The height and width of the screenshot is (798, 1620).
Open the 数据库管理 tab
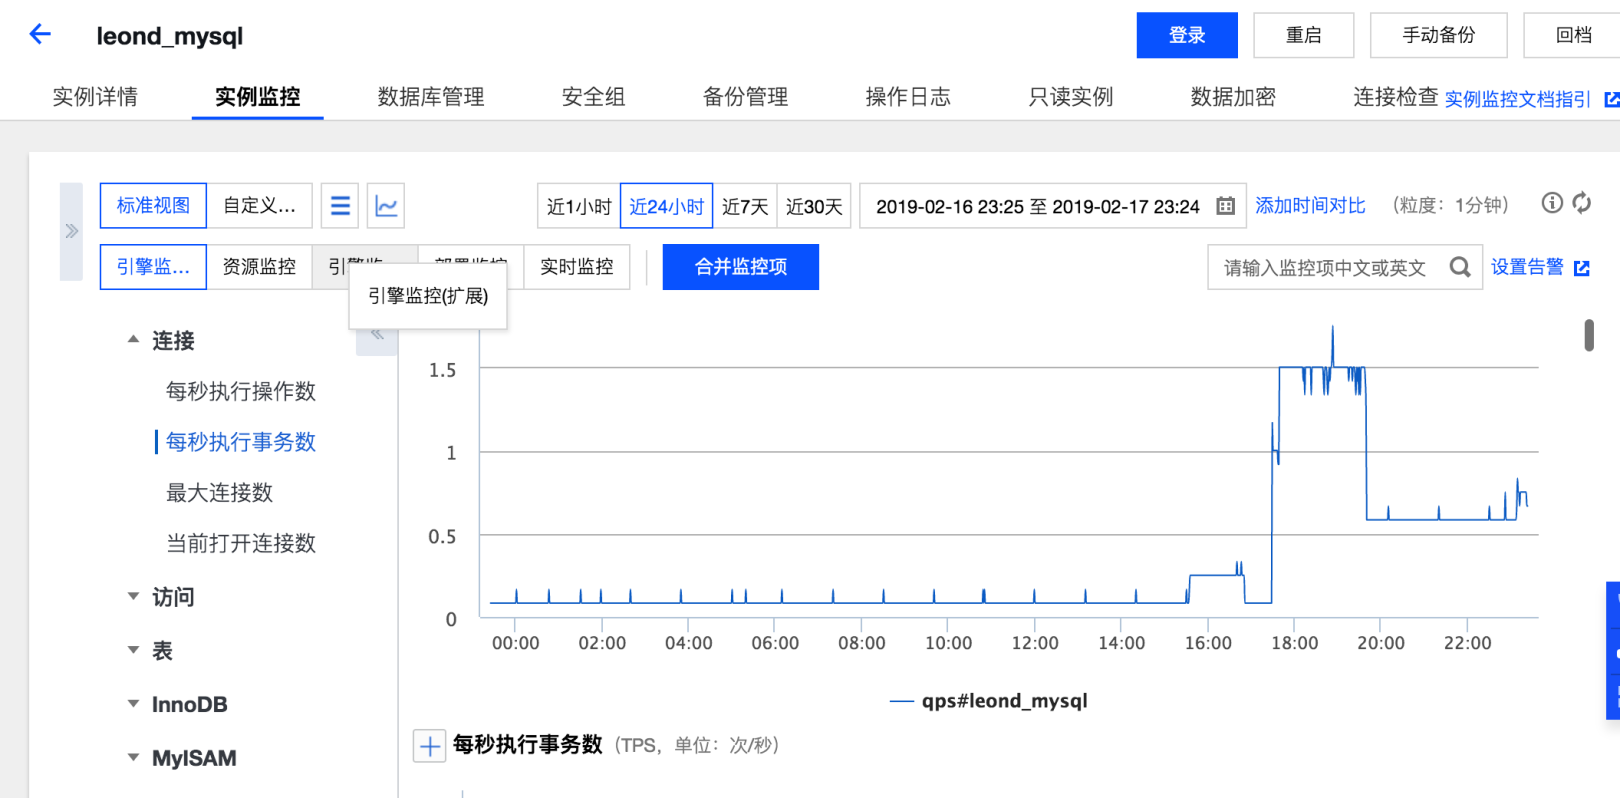(431, 97)
